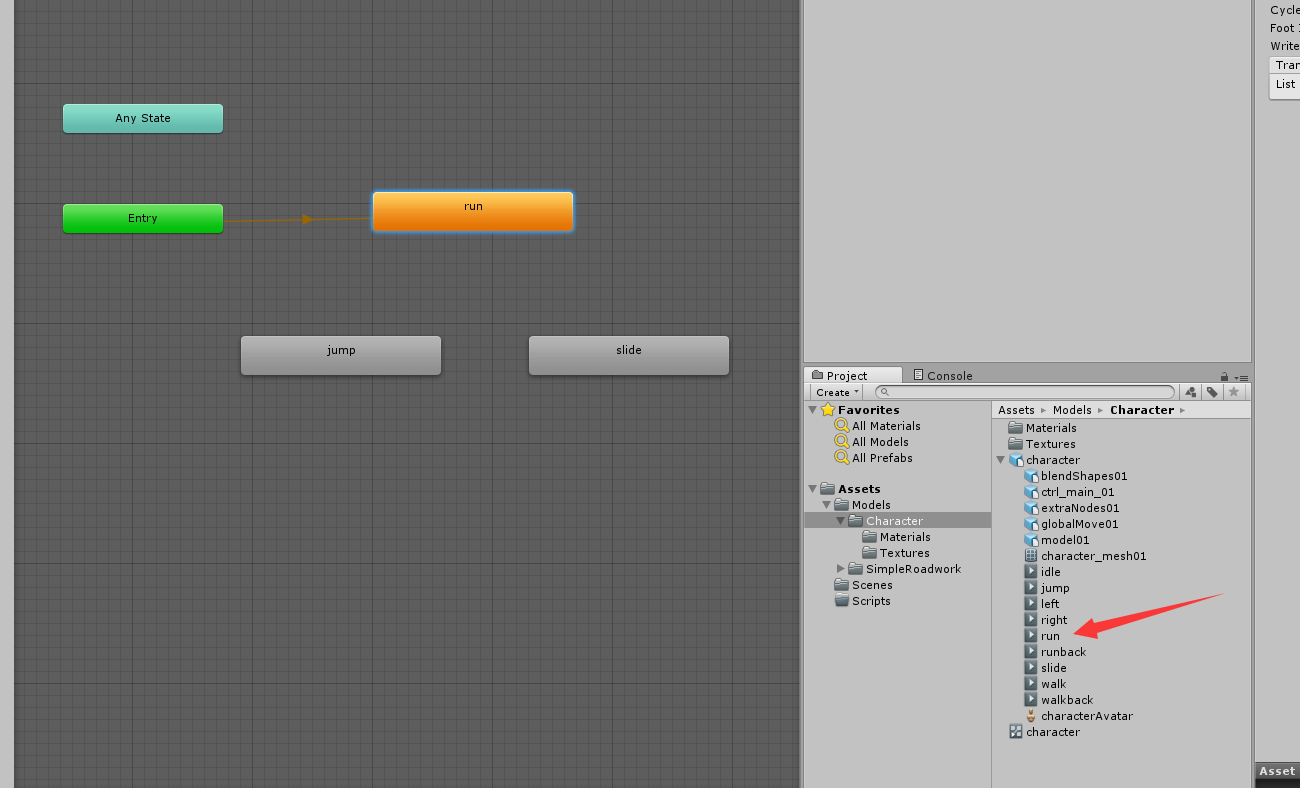Select the extraNodes01 sub-object

click(1072, 508)
